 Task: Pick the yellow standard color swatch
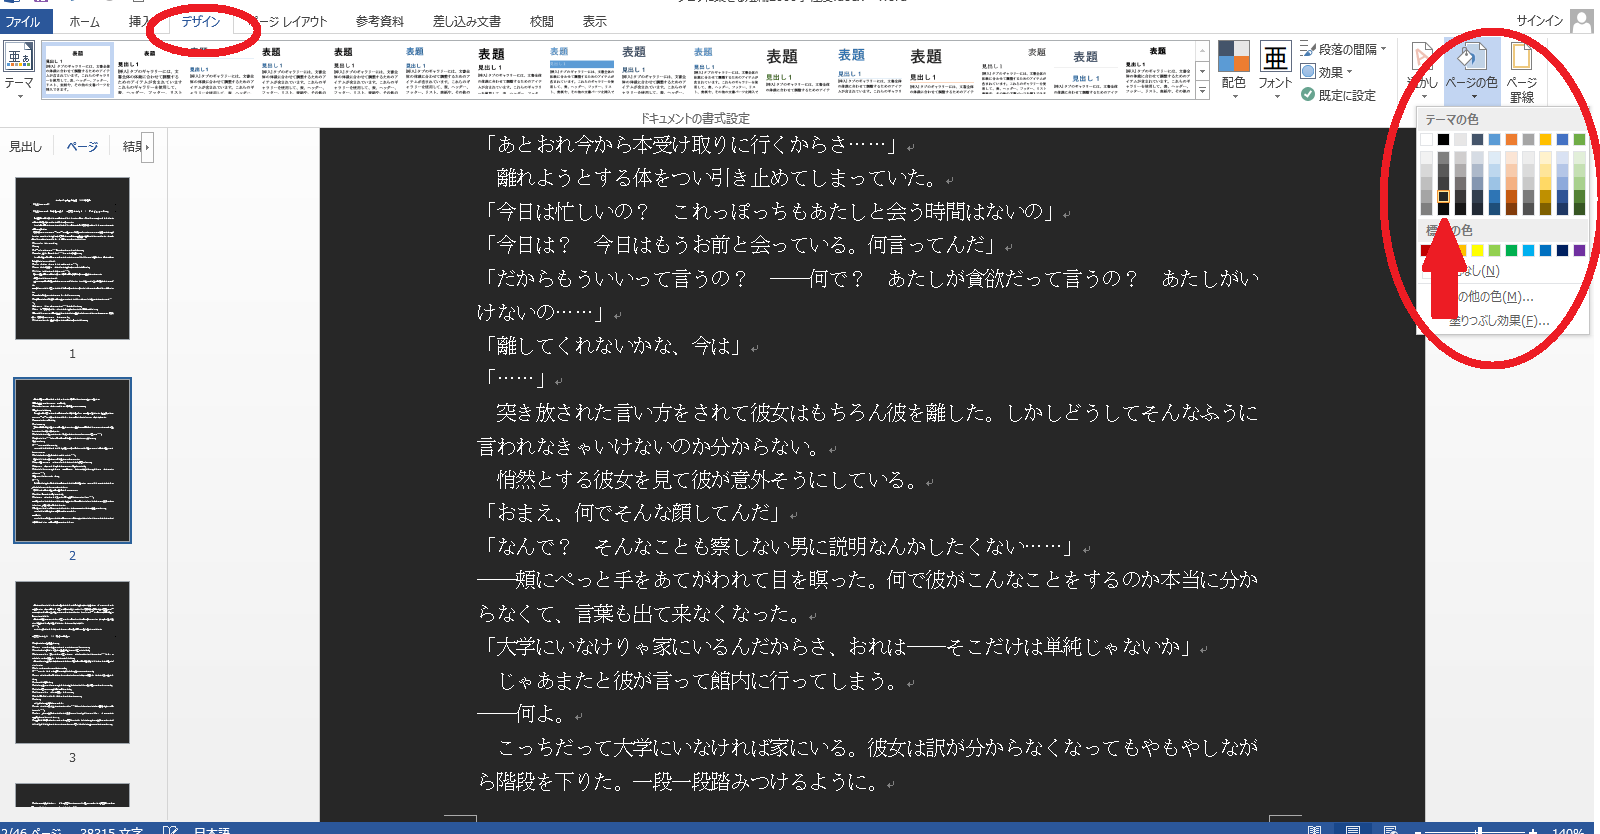pyautogui.click(x=1477, y=250)
